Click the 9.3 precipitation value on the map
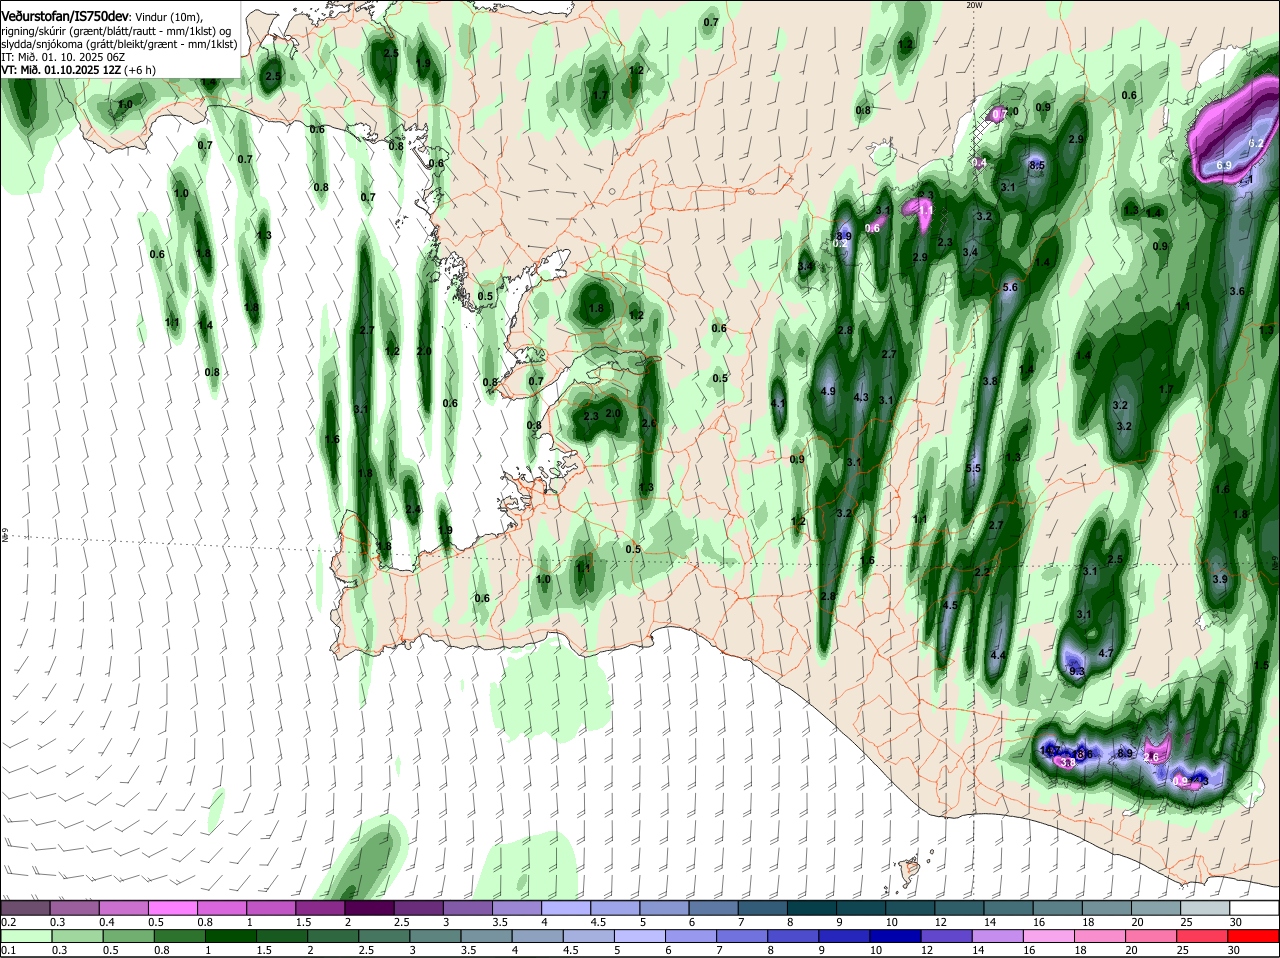Screen dimensions: 1280x958 point(1077,672)
